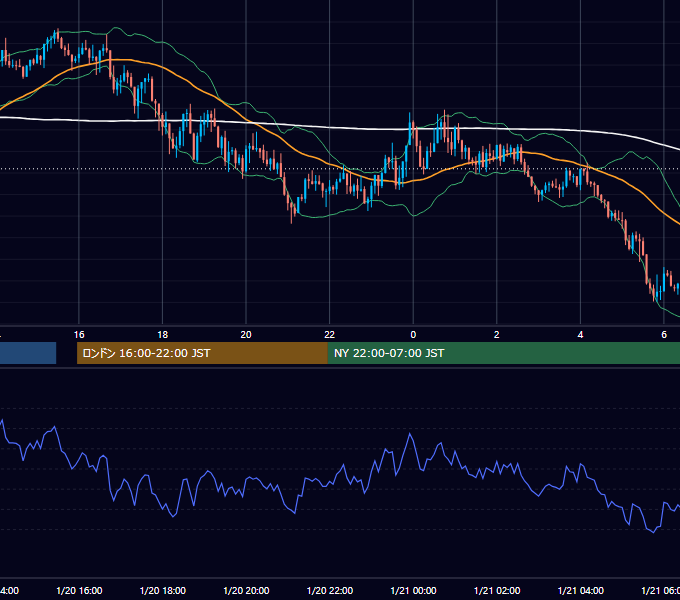
Task: Click the '1/20 18:00' oscillator axis label
Action: pos(163,590)
